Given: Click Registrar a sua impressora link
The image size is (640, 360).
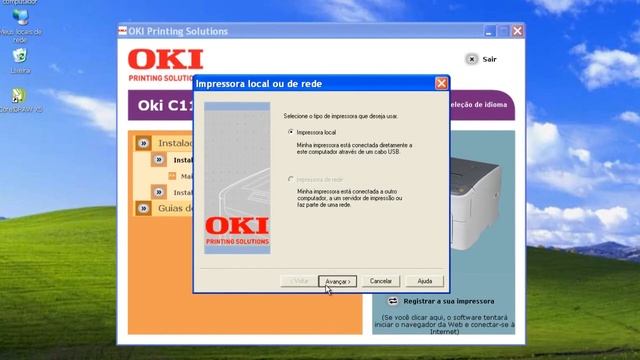Looking at the screenshot, I should [x=449, y=301].
